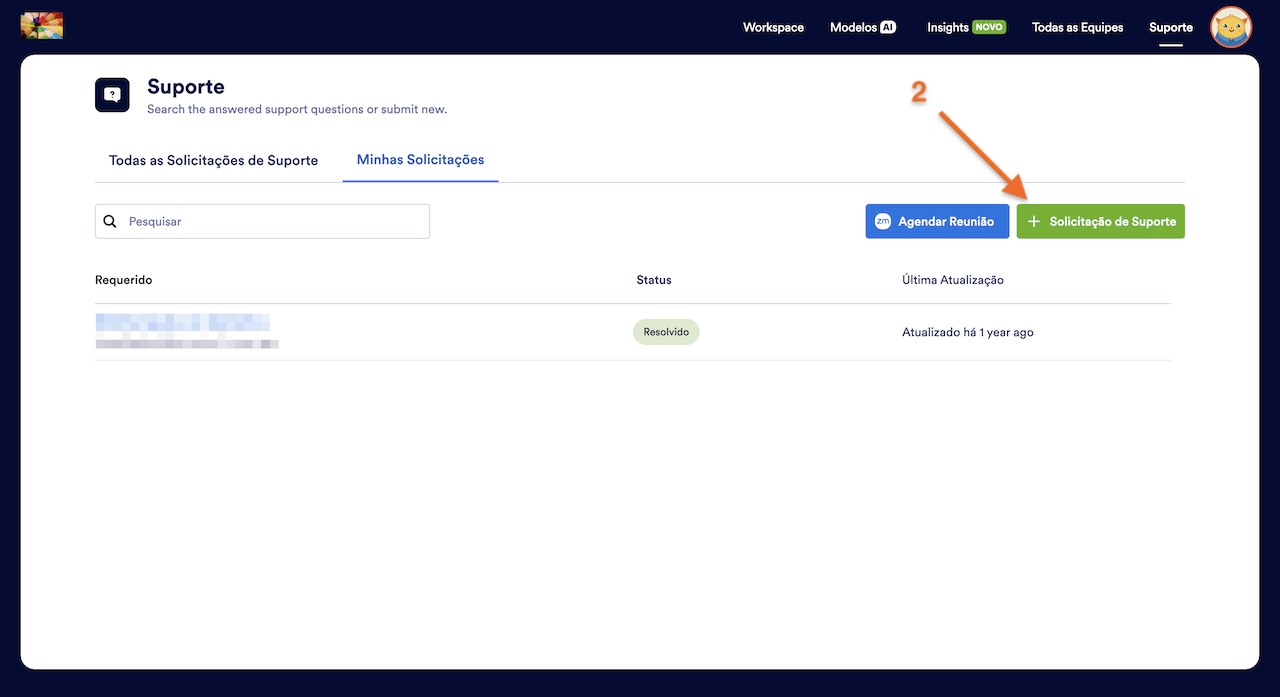
Task: Switch to Todas as Solicitações de Suporte tab
Action: (213, 160)
